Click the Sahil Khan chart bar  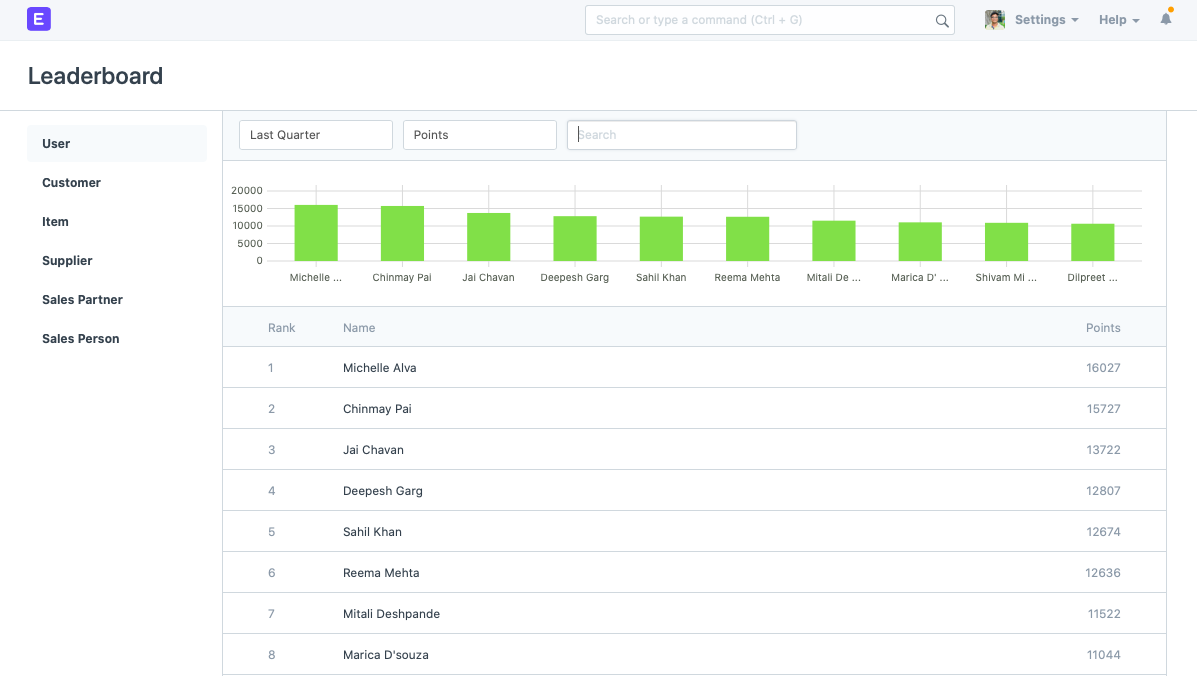[661, 239]
